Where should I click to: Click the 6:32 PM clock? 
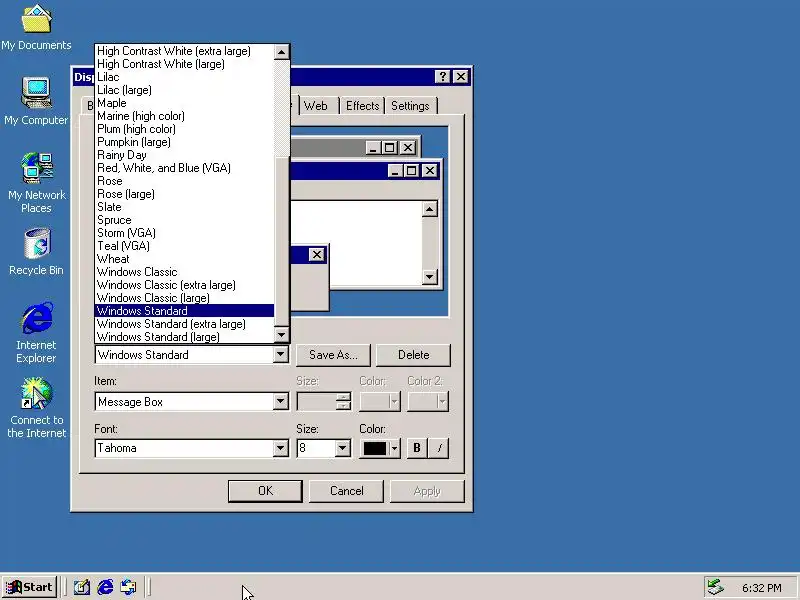click(x=761, y=588)
